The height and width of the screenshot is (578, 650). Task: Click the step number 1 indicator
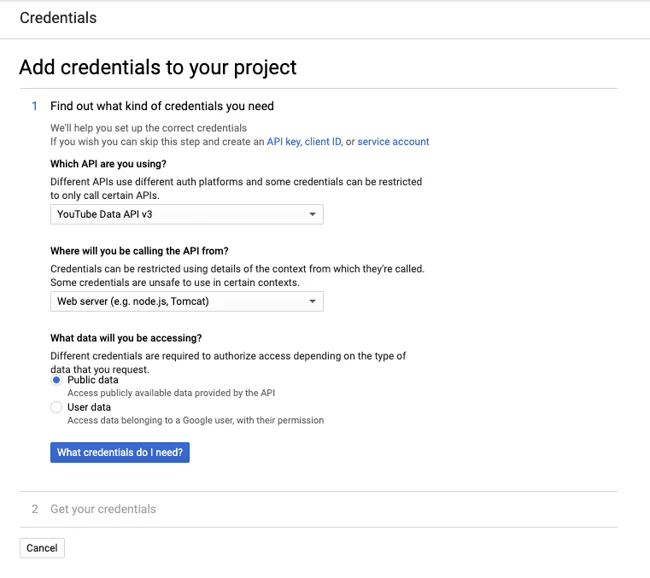click(x=35, y=106)
